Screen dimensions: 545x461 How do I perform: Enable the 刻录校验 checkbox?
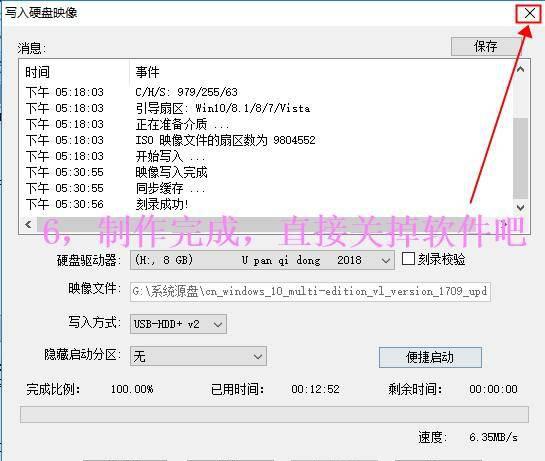(408, 259)
